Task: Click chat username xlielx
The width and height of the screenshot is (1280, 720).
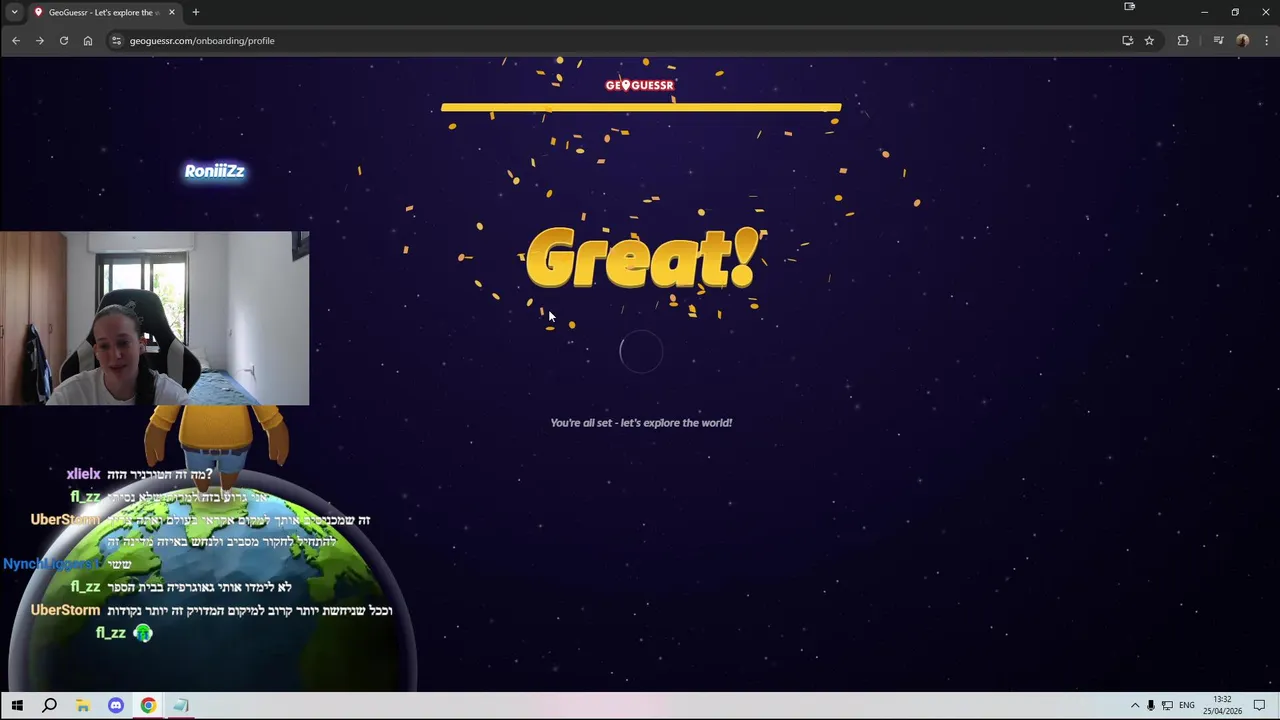Action: click(84, 474)
